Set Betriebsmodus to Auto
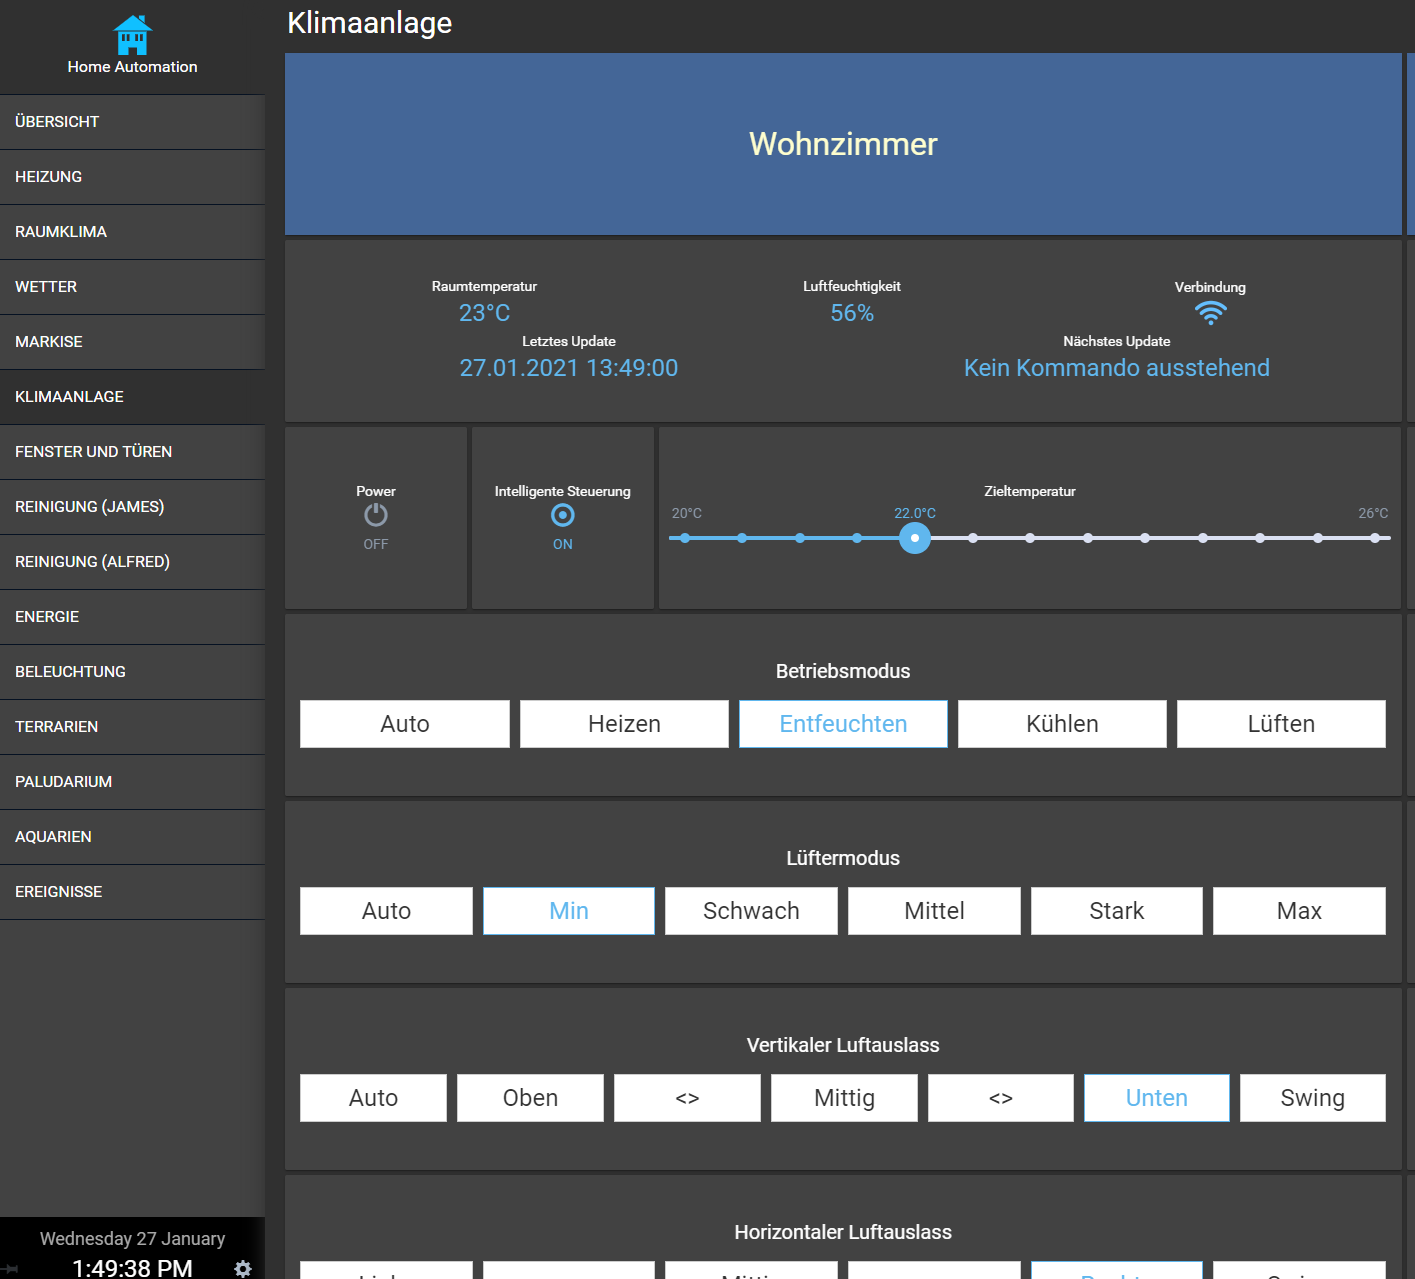The height and width of the screenshot is (1279, 1415). (405, 724)
